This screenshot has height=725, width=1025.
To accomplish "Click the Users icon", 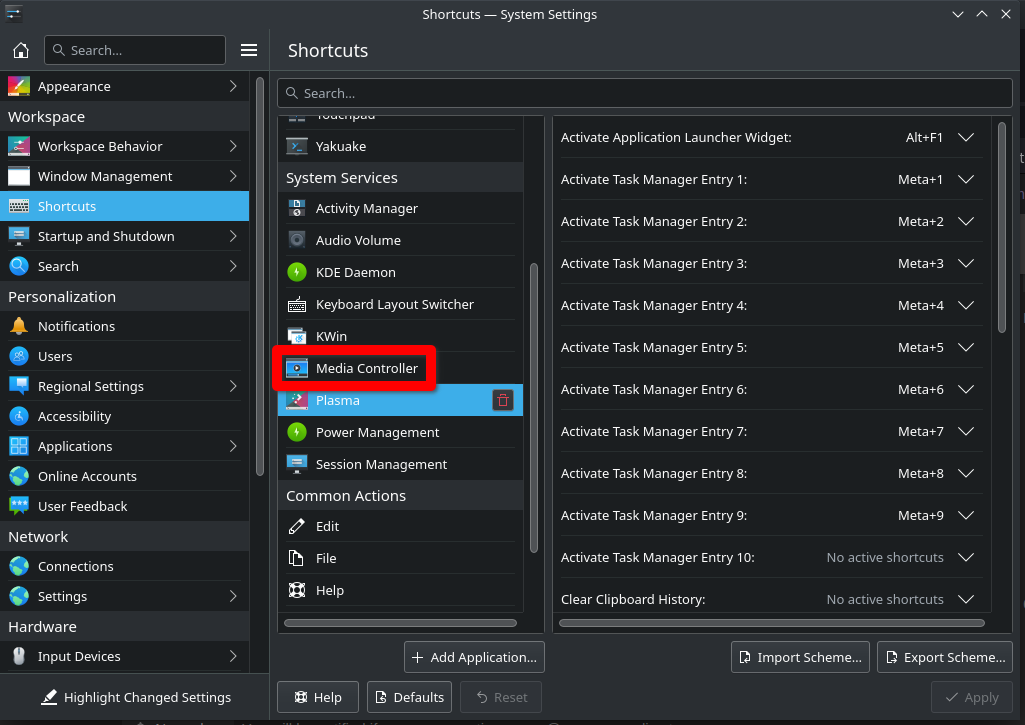I will pyautogui.click(x=19, y=356).
